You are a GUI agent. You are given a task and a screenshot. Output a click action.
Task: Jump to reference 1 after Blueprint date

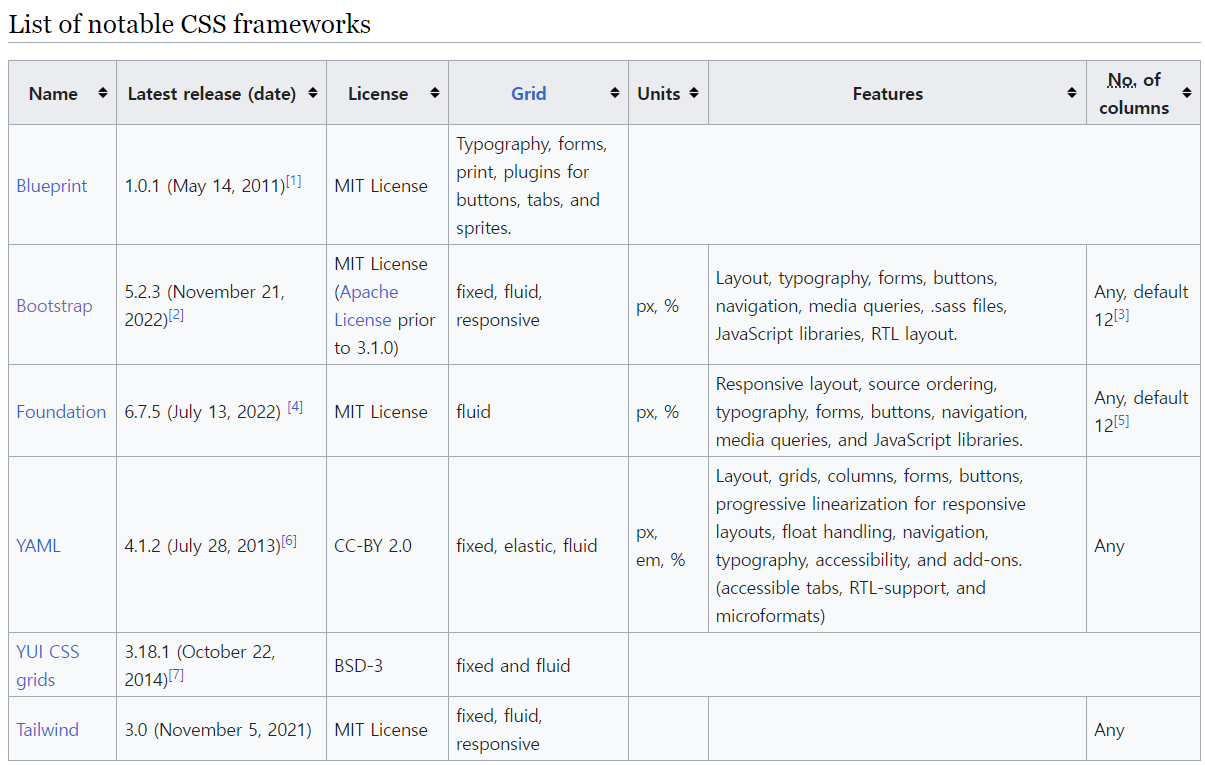click(293, 181)
